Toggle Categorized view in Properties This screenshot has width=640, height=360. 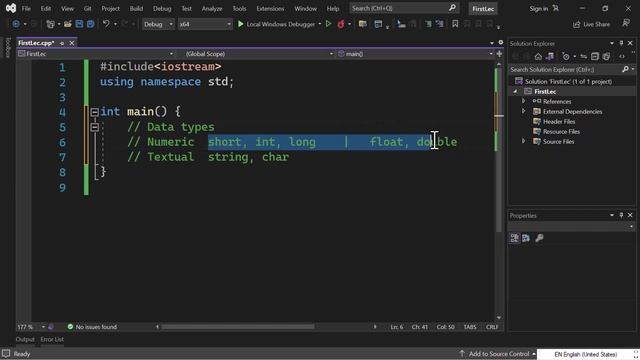(x=514, y=238)
